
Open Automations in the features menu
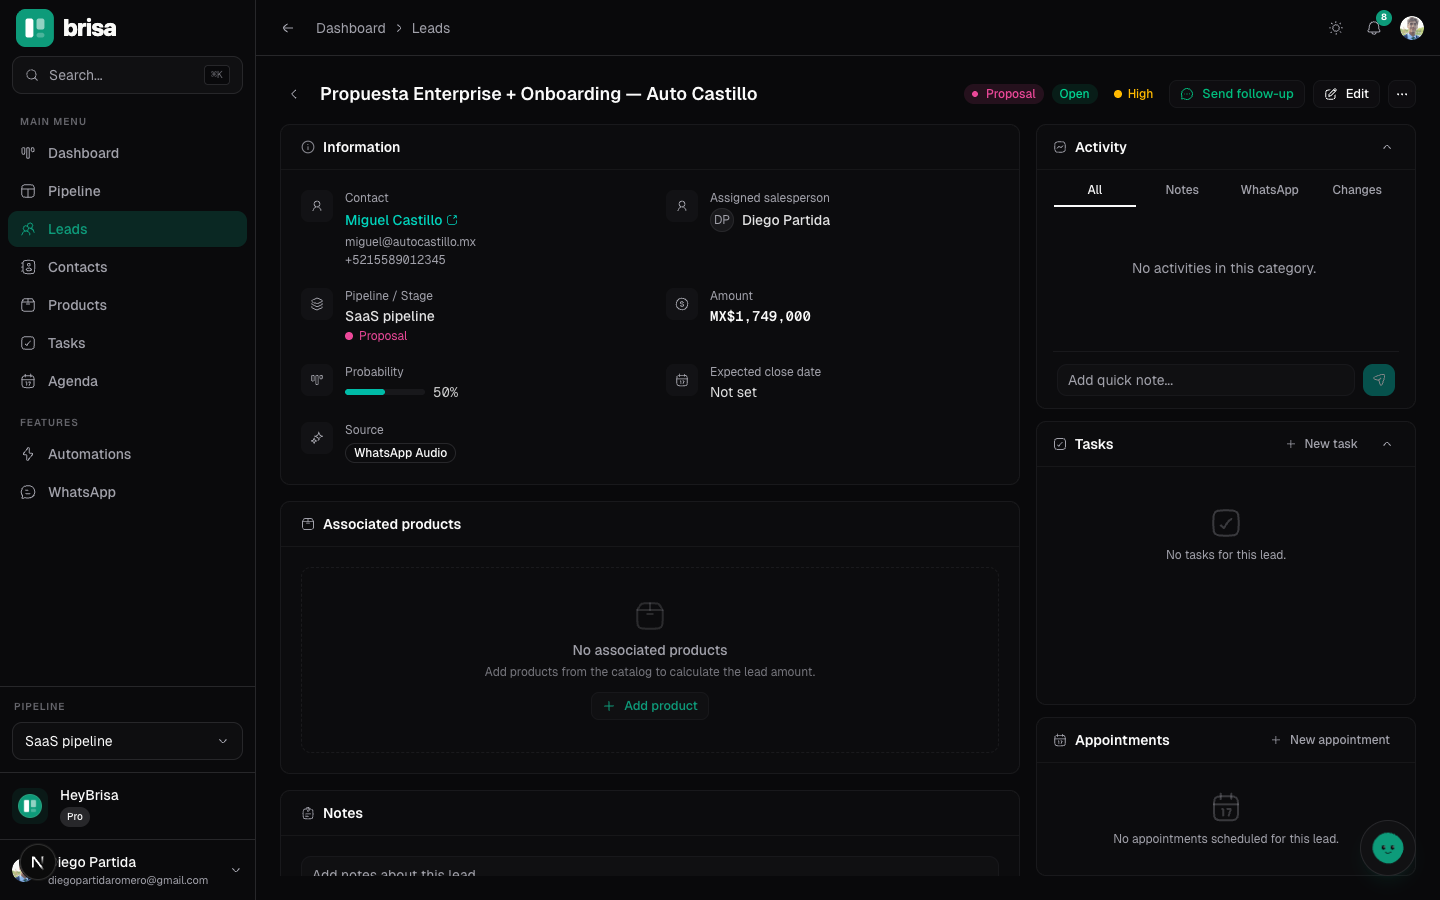127,454
